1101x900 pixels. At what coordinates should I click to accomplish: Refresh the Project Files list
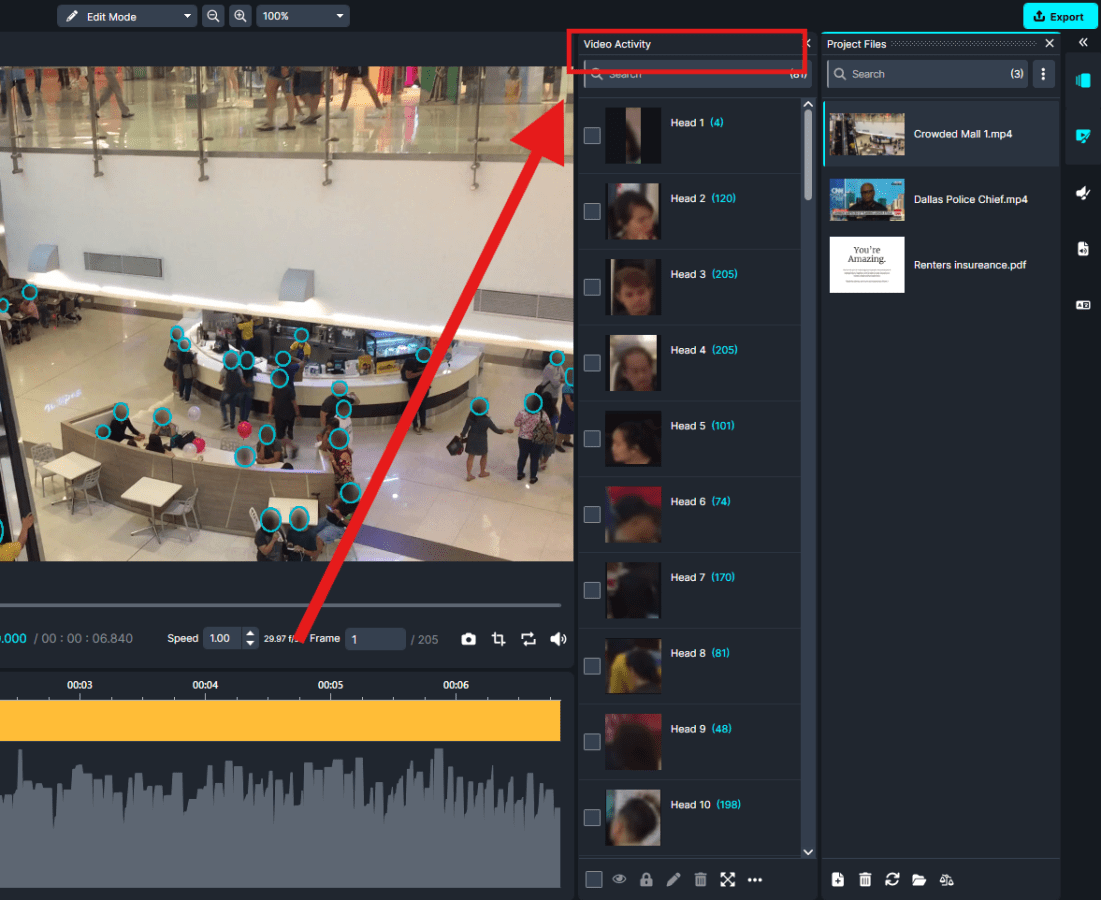[892, 879]
